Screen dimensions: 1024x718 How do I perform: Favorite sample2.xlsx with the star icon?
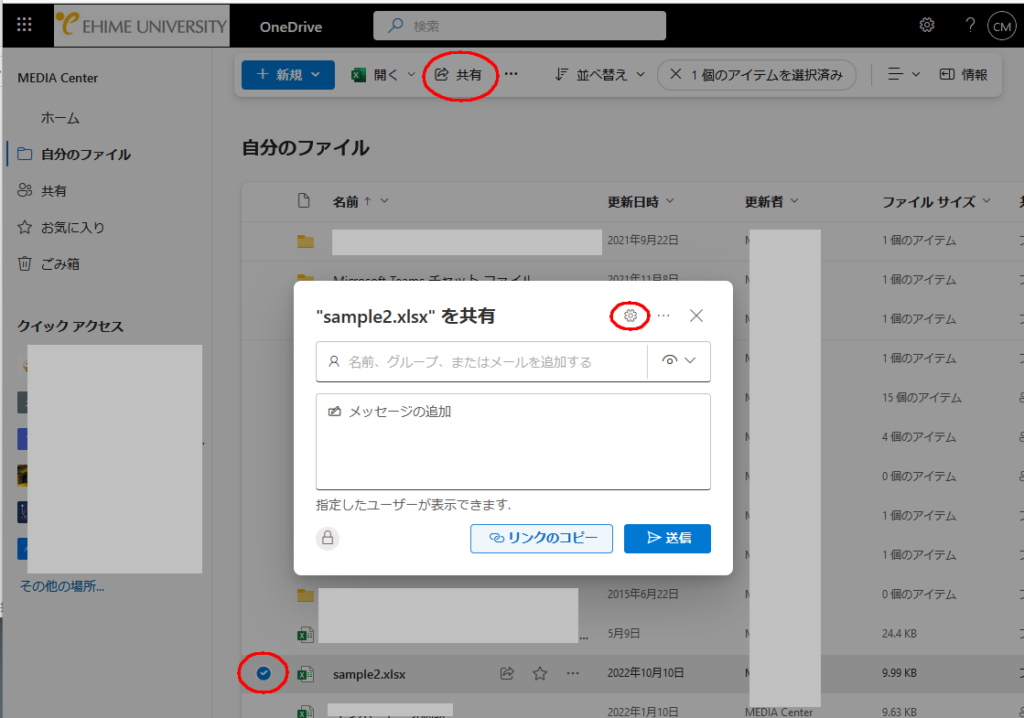pos(540,674)
